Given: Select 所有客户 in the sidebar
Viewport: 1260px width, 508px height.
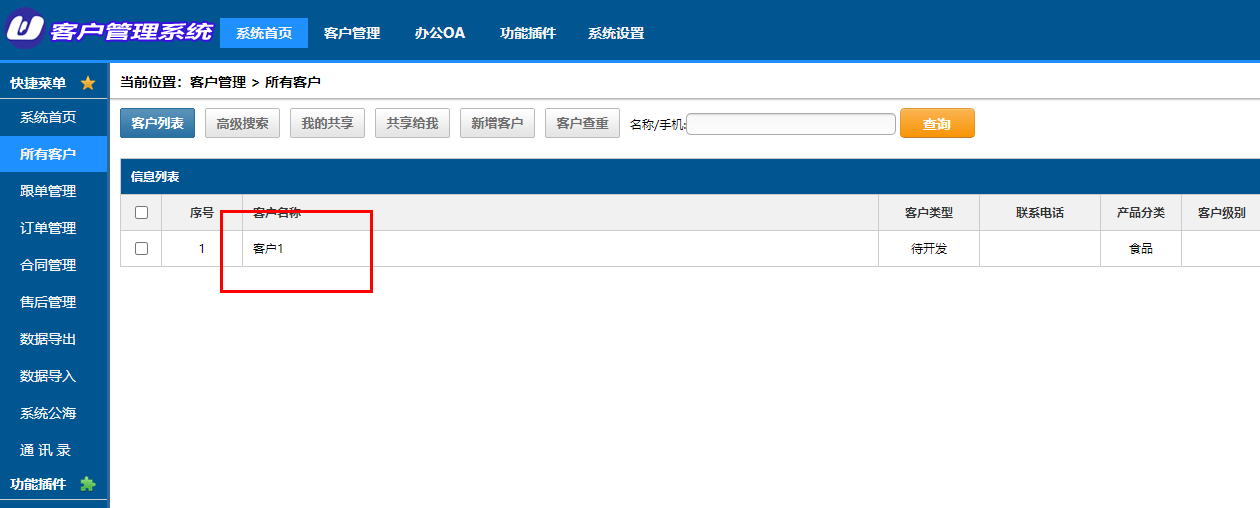Looking at the screenshot, I should point(54,154).
